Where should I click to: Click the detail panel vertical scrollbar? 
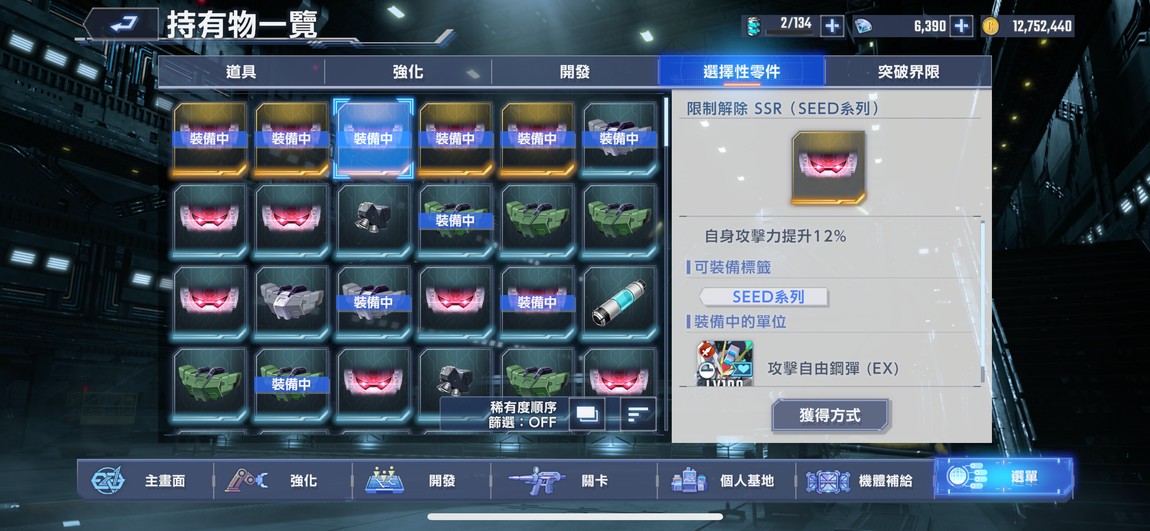[x=983, y=301]
